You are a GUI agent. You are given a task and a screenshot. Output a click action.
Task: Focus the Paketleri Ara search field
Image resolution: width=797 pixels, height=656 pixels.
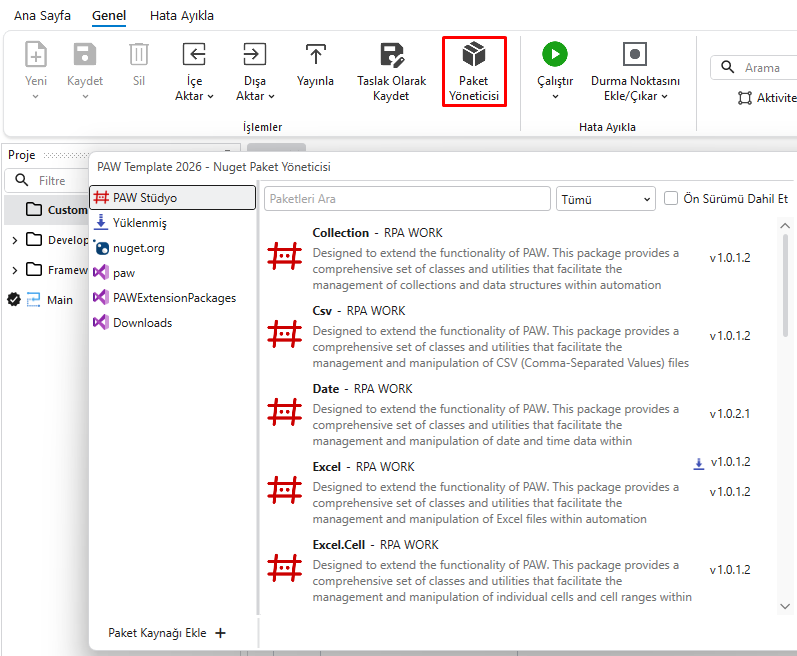[x=407, y=199]
